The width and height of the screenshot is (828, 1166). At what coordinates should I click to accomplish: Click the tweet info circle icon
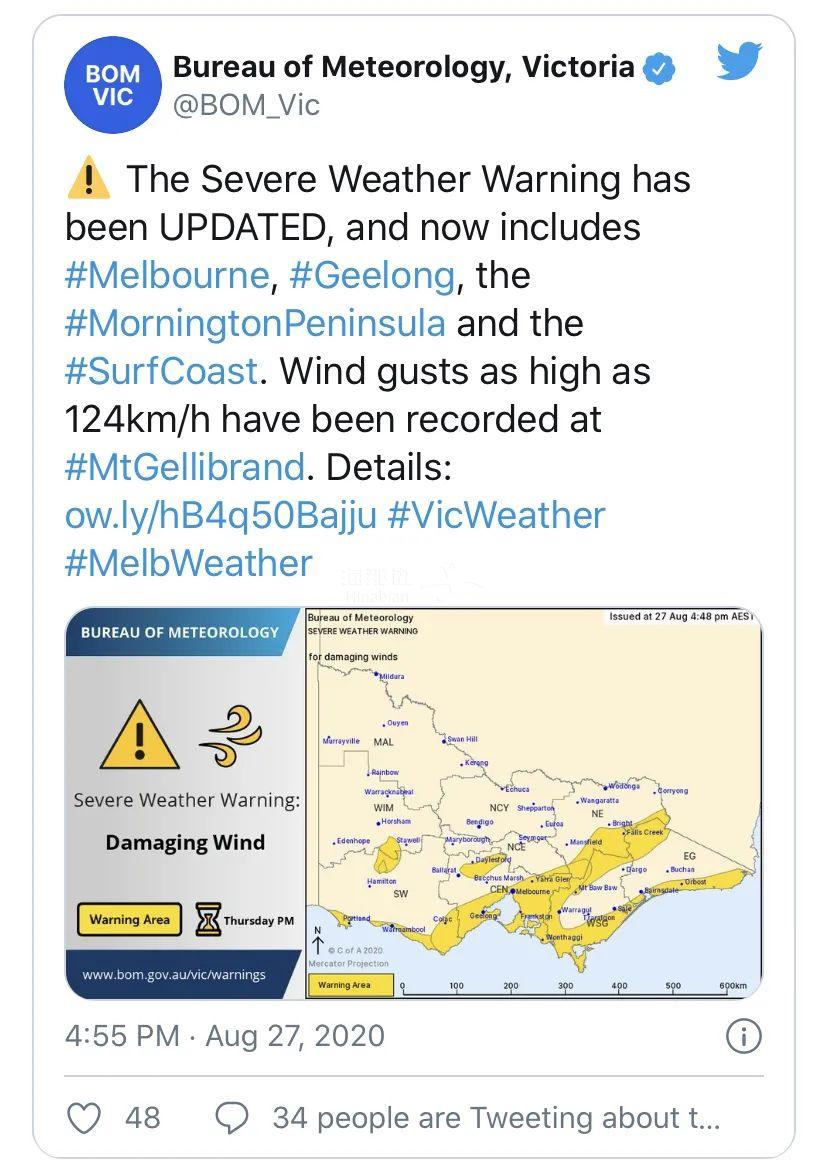pyautogui.click(x=743, y=1036)
